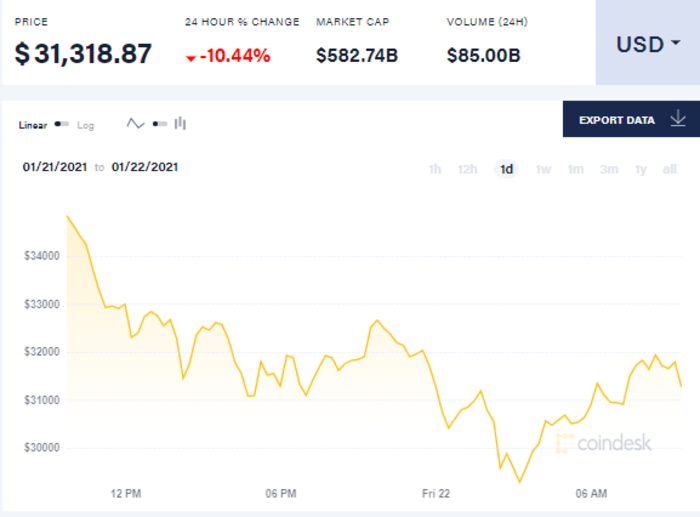The image size is (700, 517).
Task: Select the 12h time range
Action: coord(467,169)
